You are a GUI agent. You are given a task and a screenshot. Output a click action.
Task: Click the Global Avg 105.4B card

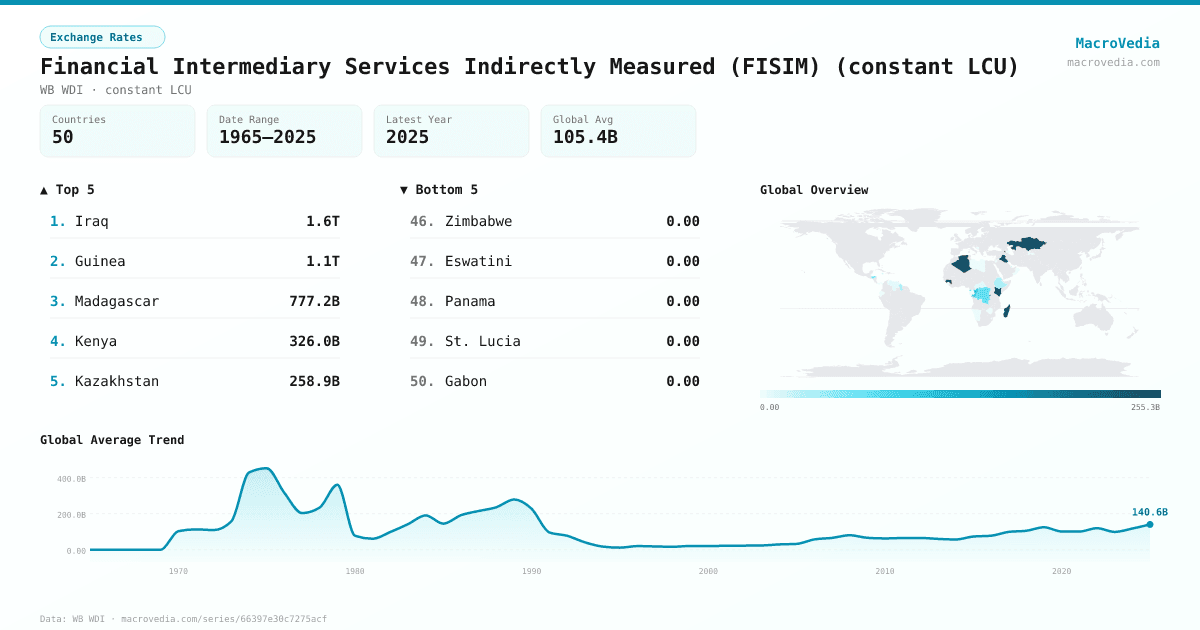pyautogui.click(x=618, y=131)
